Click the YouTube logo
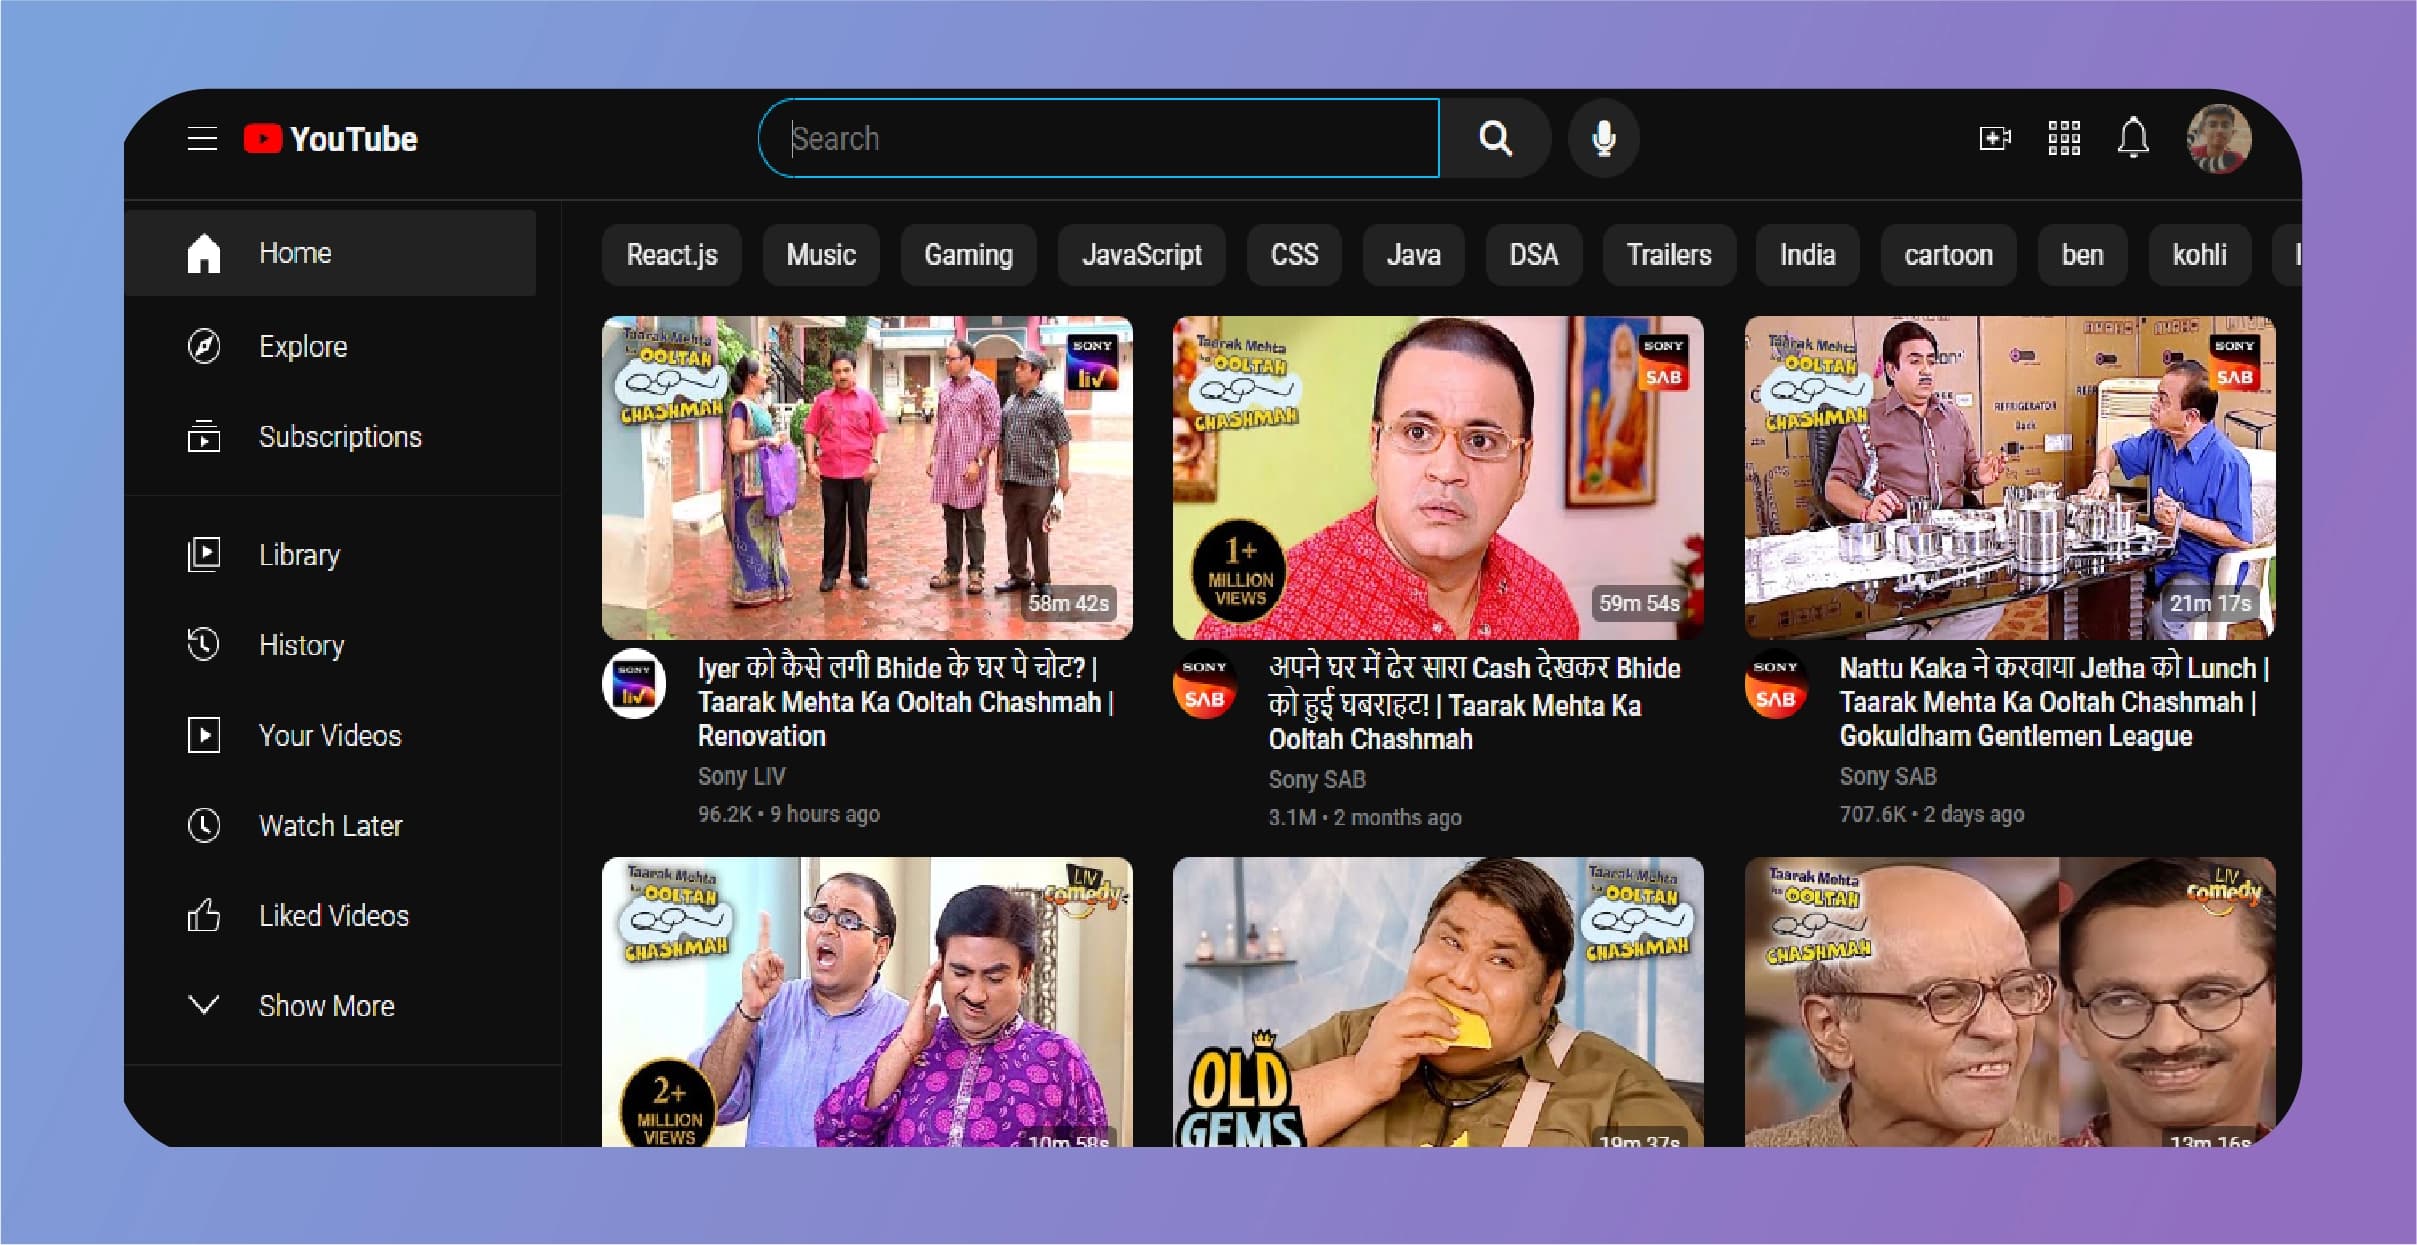 (x=330, y=139)
